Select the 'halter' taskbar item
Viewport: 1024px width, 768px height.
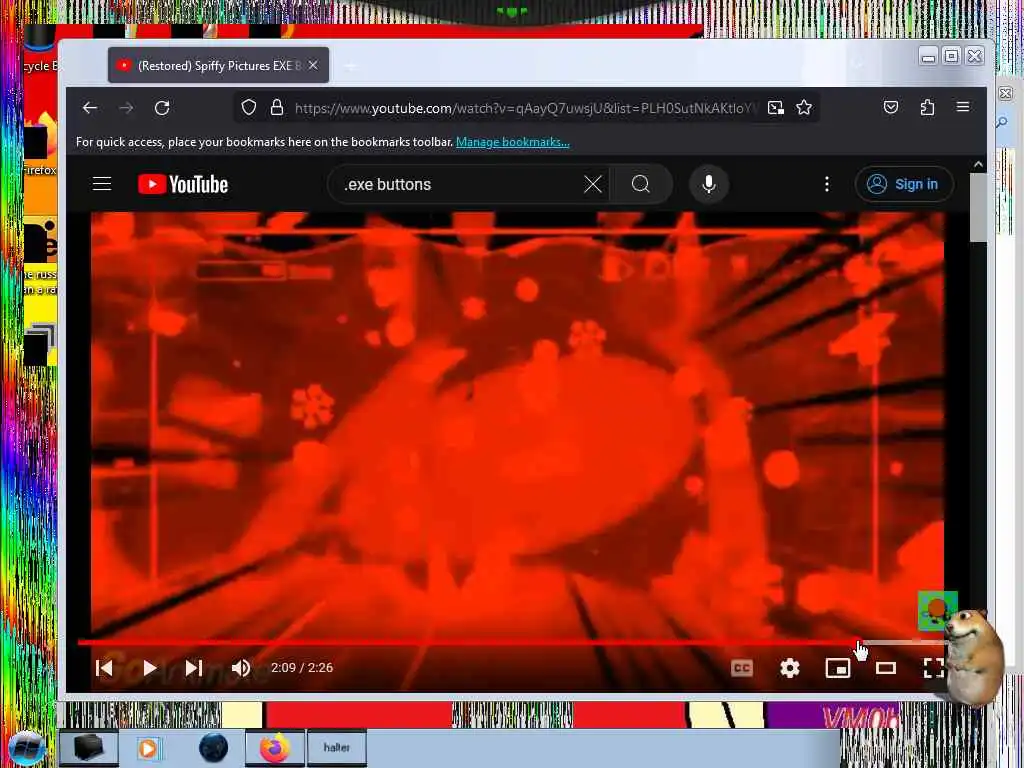coord(336,748)
